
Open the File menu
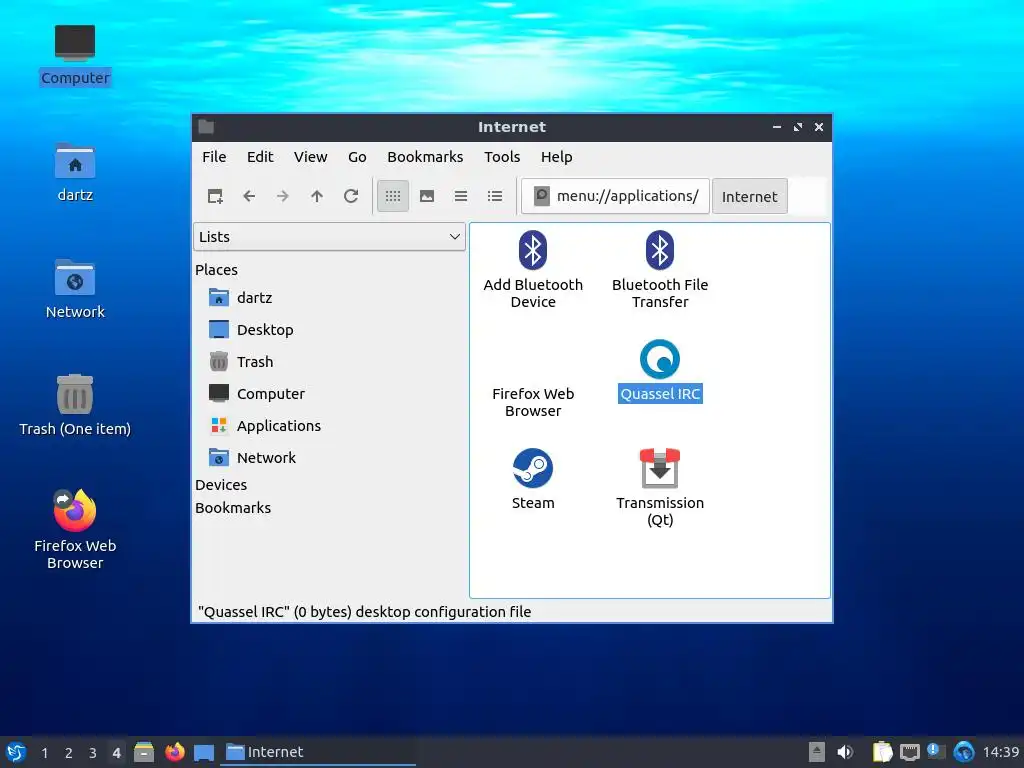tap(214, 157)
